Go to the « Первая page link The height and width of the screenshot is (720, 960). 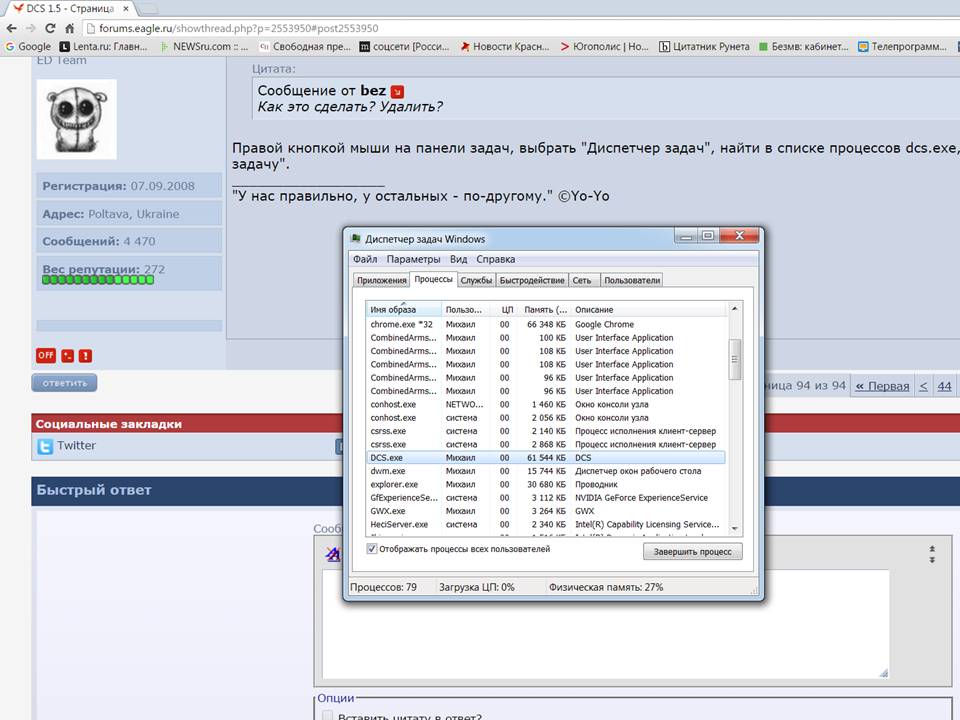coord(882,386)
